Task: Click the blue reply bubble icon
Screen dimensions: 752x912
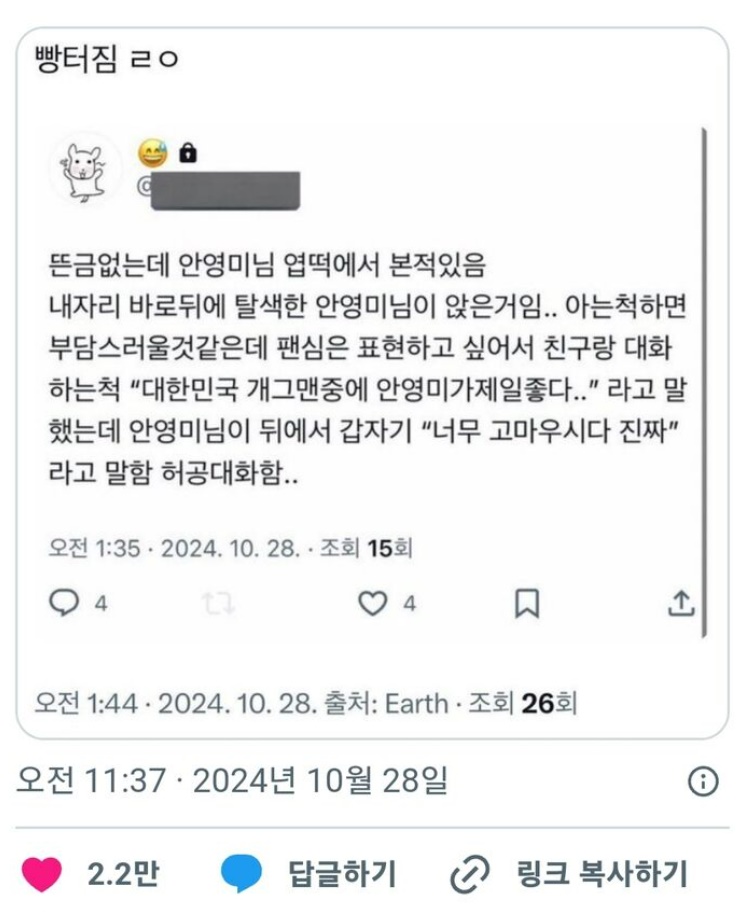Action: tap(241, 874)
